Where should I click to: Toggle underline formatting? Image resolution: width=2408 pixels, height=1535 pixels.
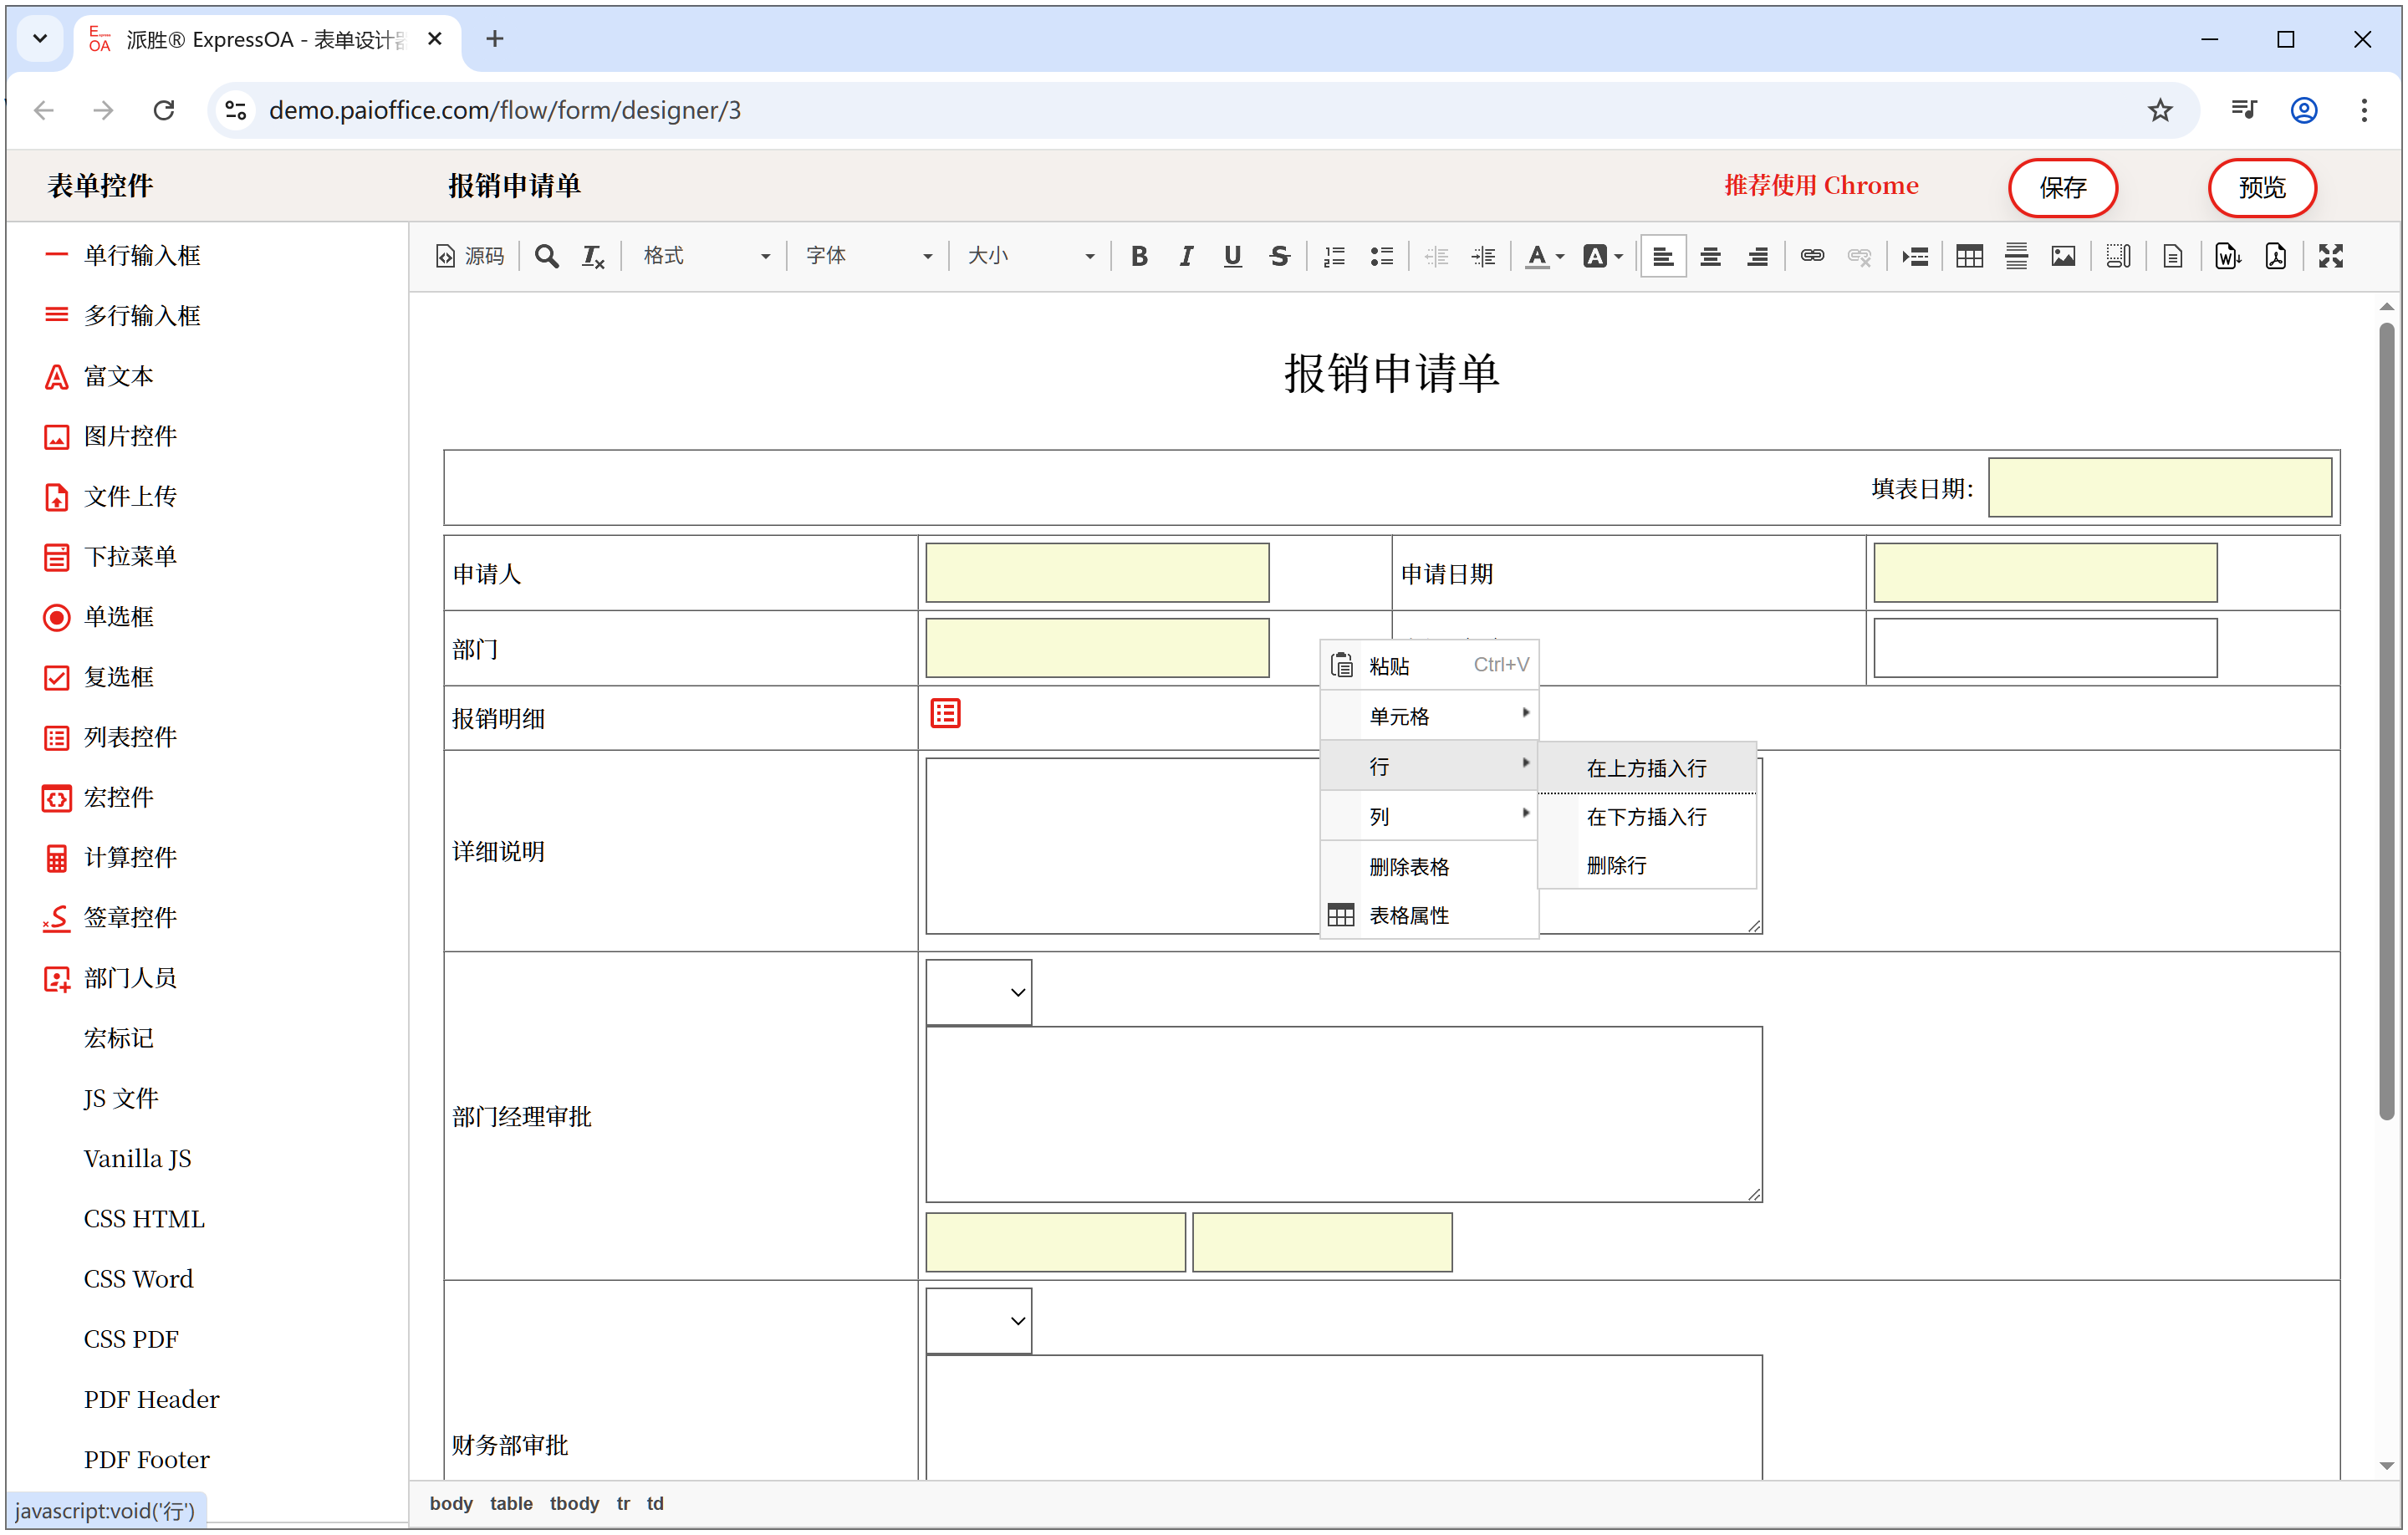click(x=1232, y=257)
